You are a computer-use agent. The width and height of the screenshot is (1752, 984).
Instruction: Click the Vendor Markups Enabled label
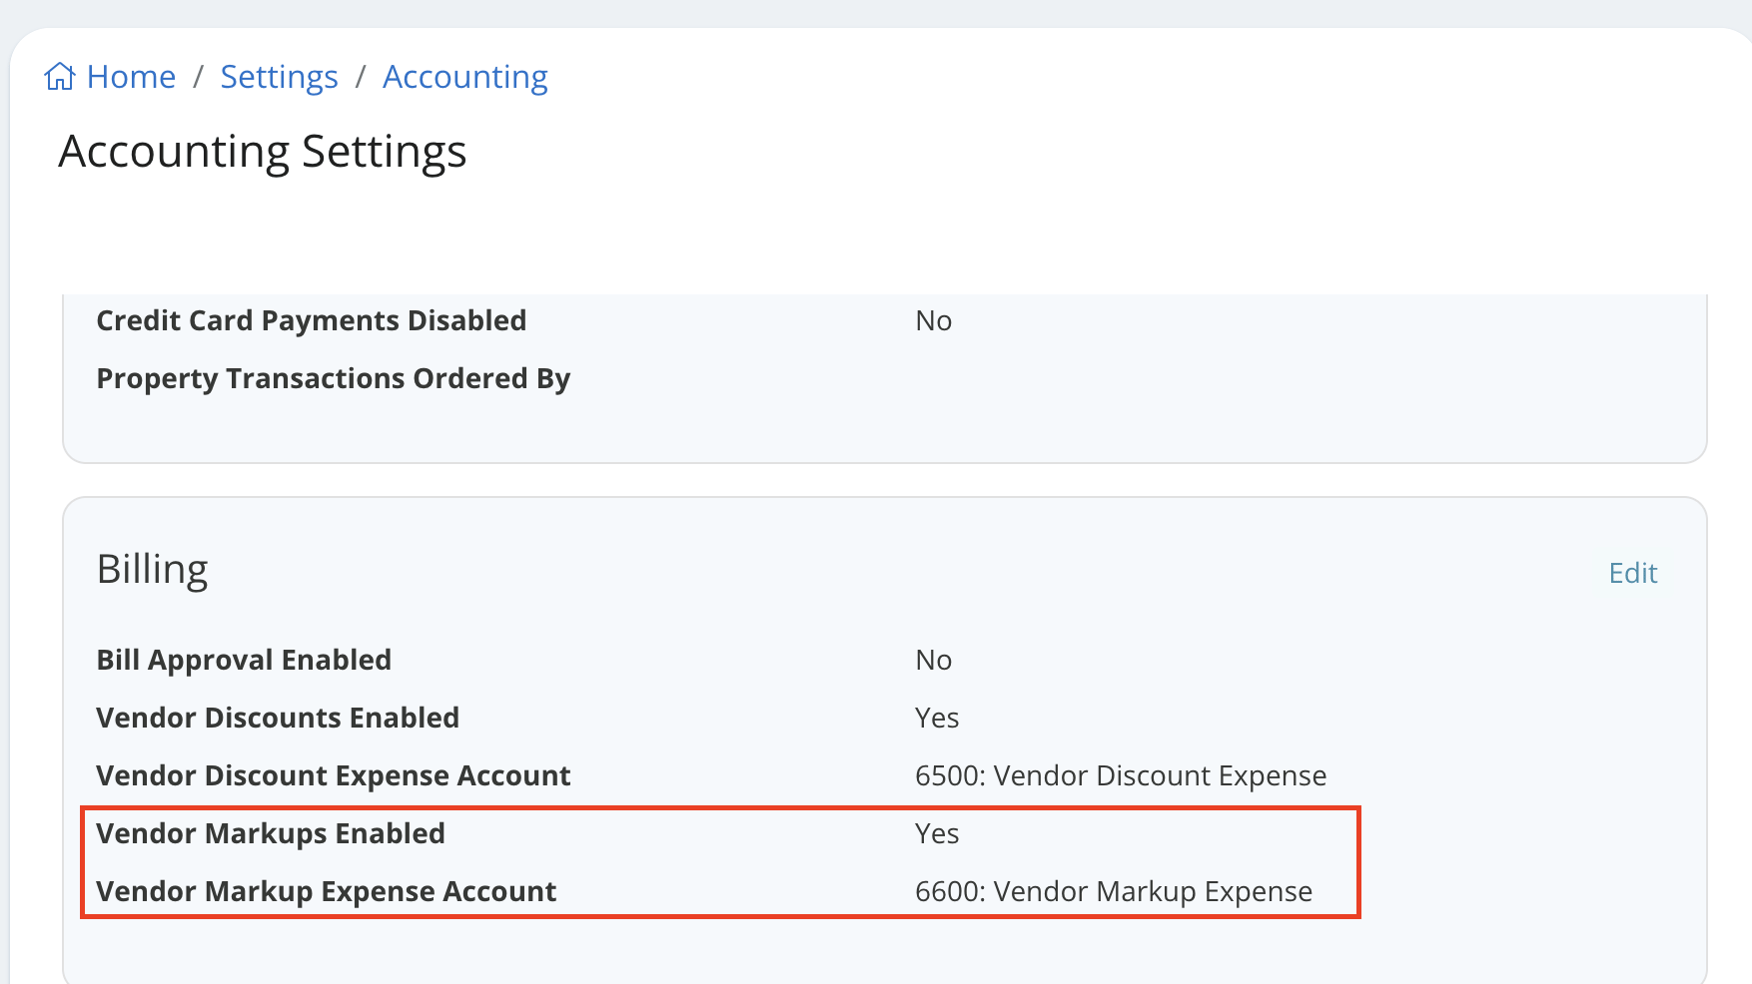[x=271, y=833]
